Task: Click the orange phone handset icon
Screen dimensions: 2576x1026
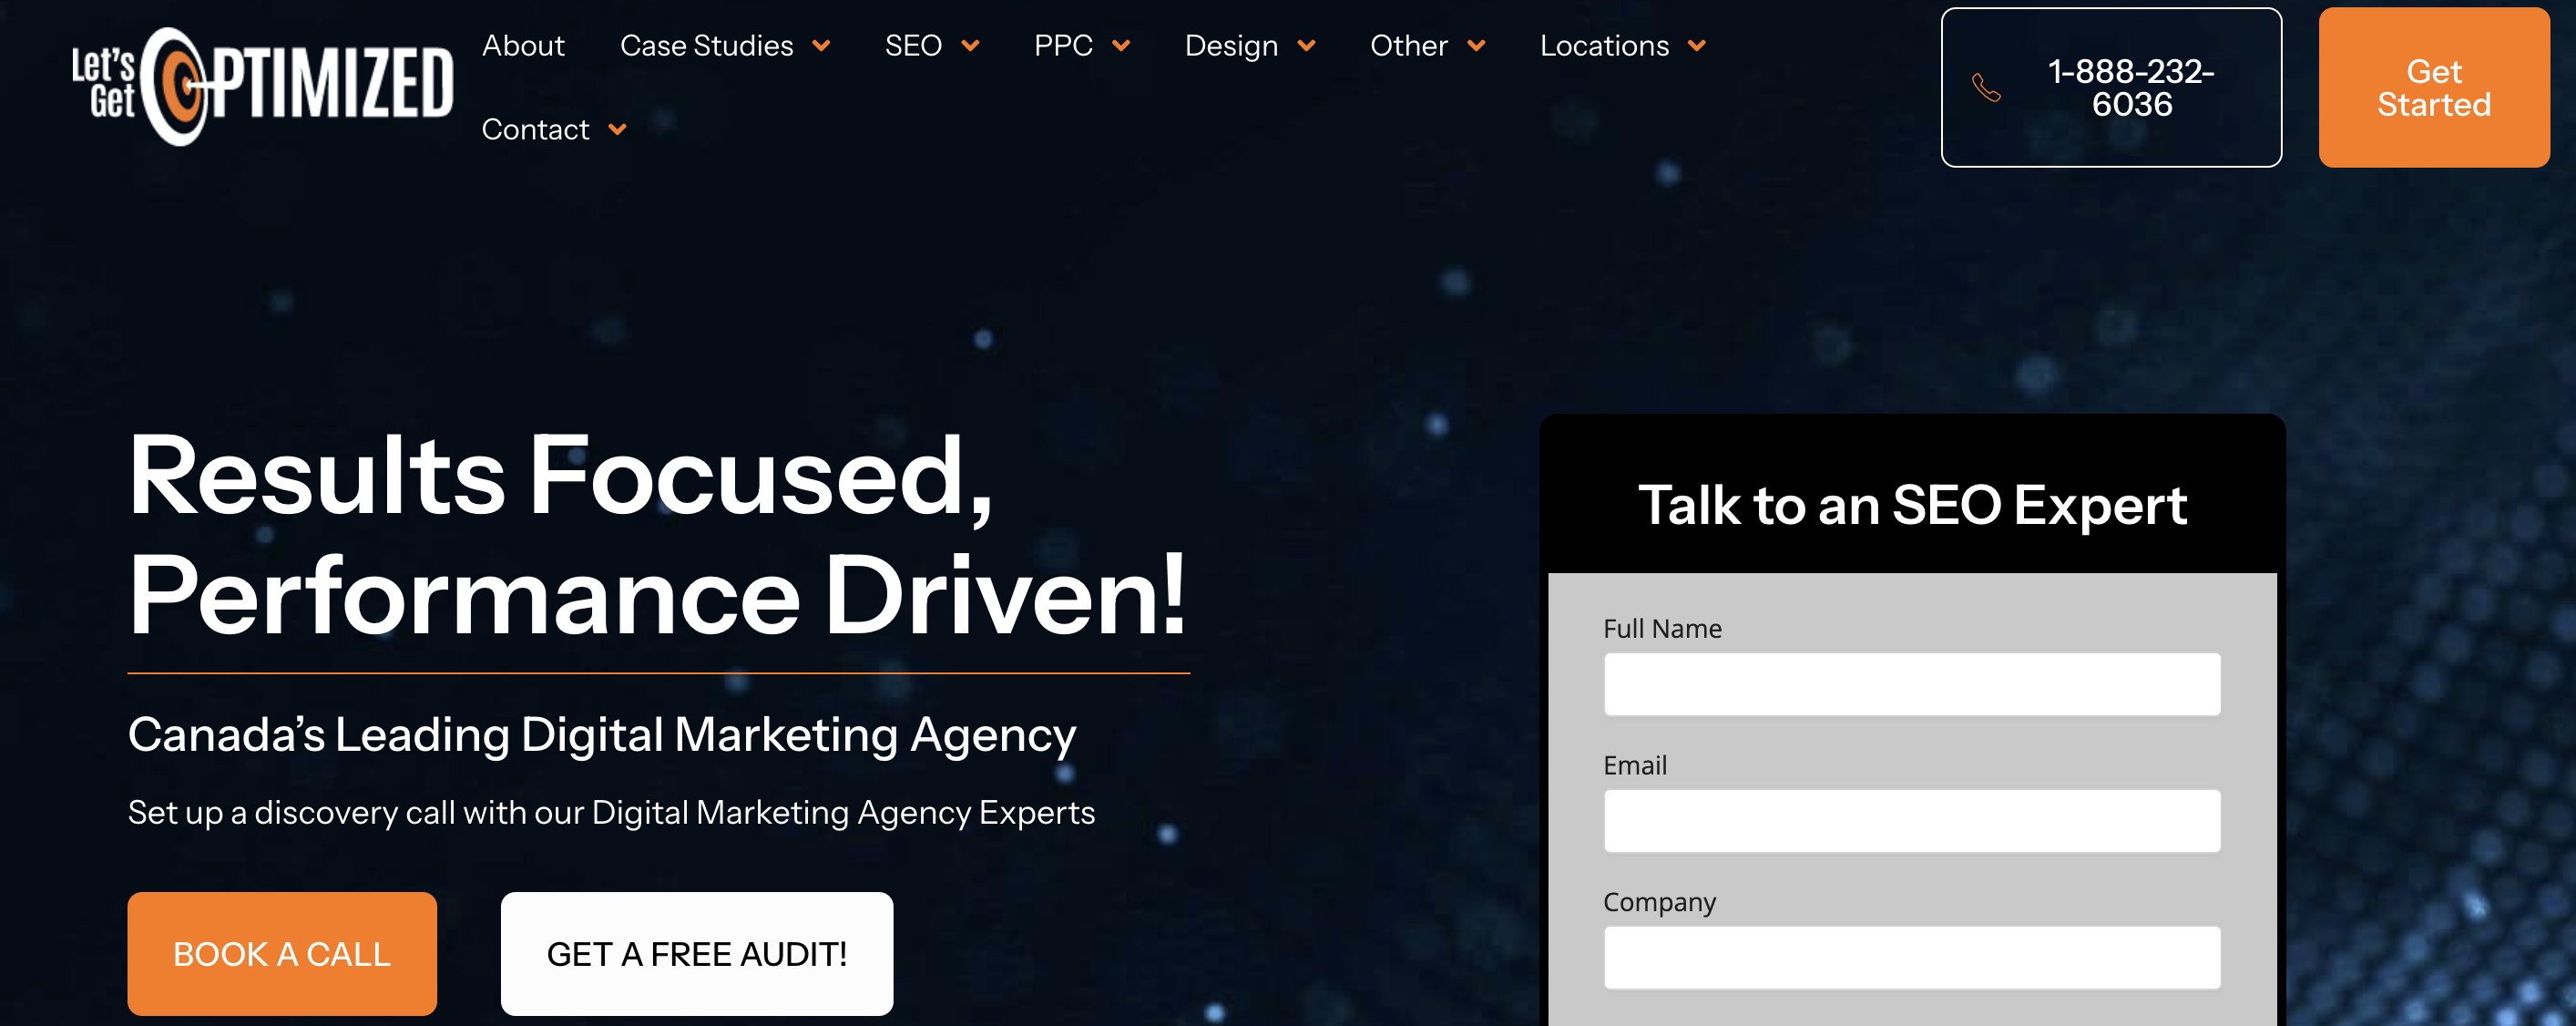Action: 1986,88
